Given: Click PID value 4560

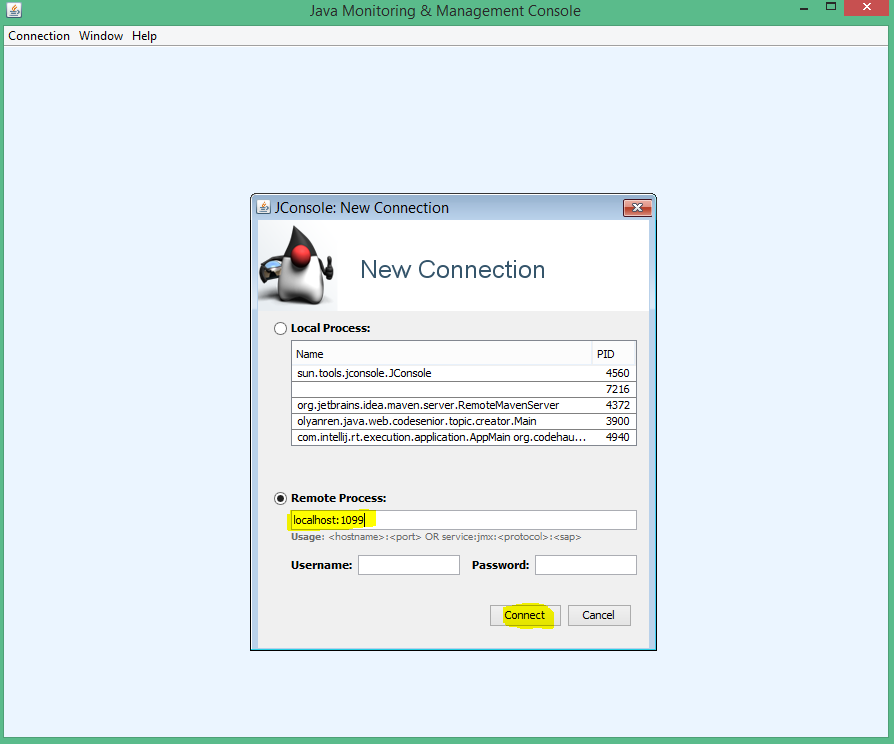Looking at the screenshot, I should [x=617, y=373].
